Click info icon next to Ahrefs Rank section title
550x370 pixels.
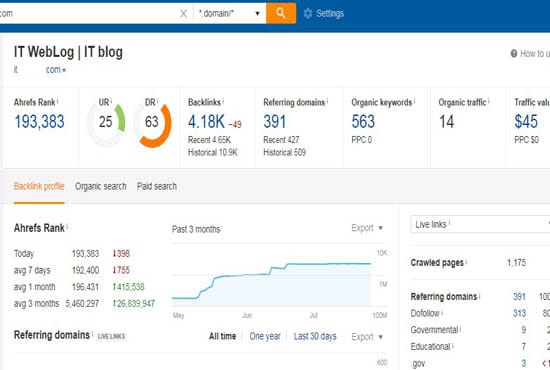pyautogui.click(x=67, y=227)
